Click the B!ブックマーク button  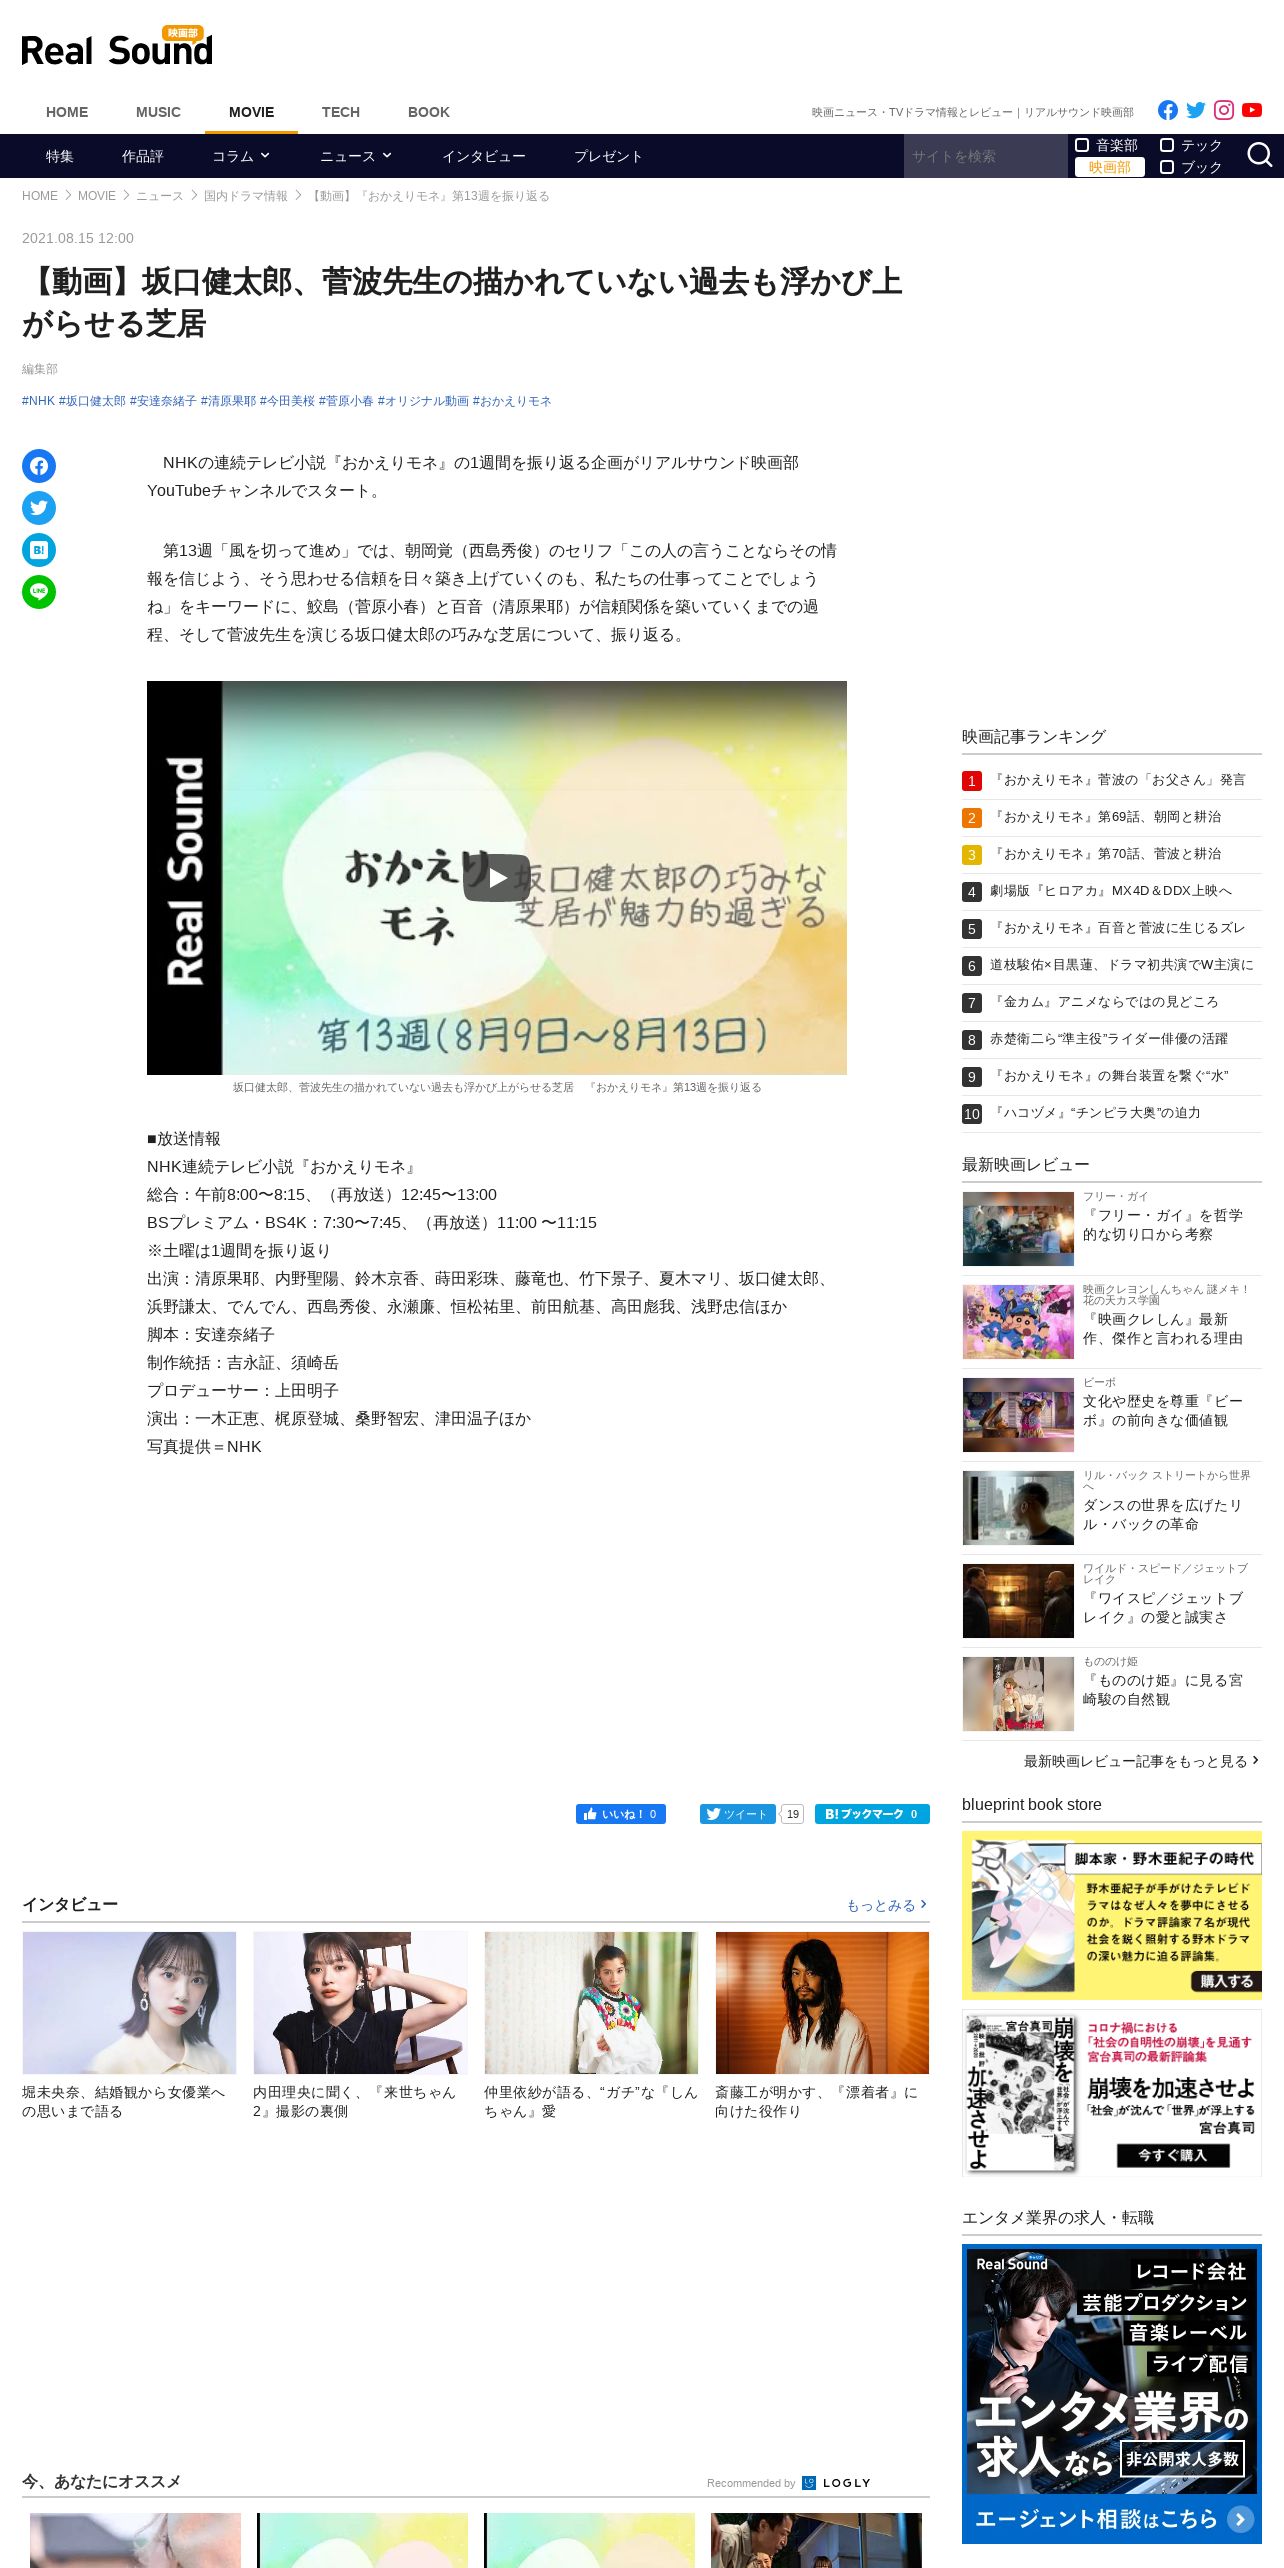(872, 1814)
